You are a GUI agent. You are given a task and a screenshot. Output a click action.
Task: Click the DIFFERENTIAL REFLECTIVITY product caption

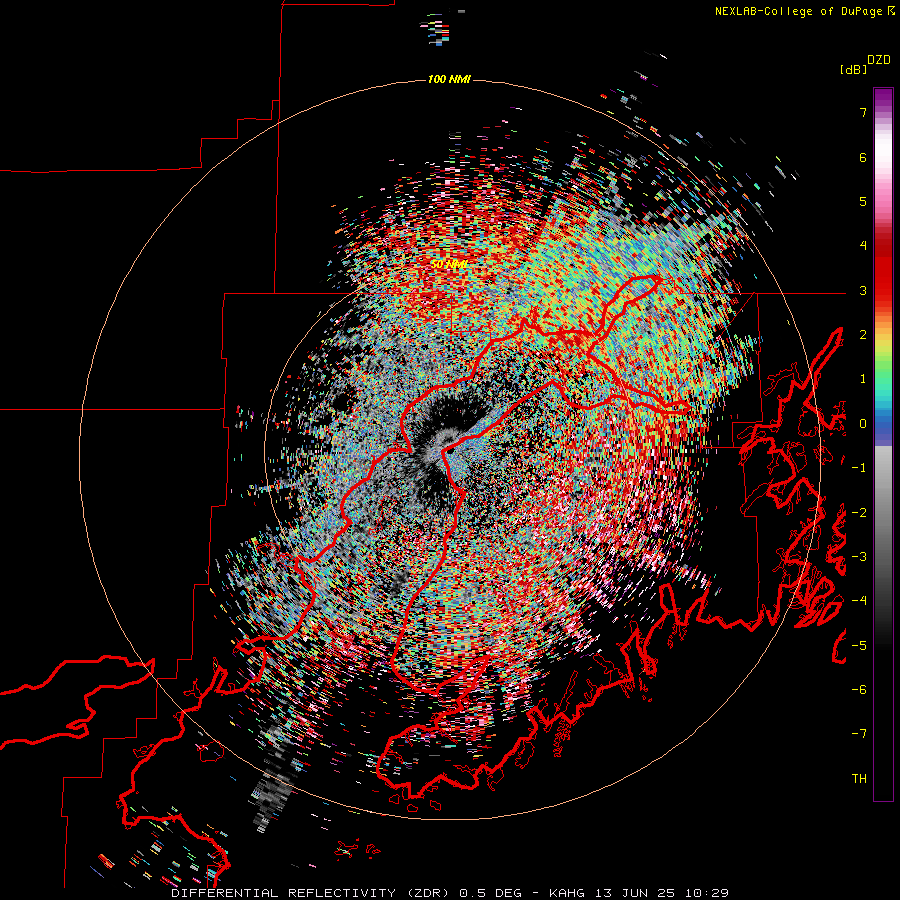click(x=450, y=893)
